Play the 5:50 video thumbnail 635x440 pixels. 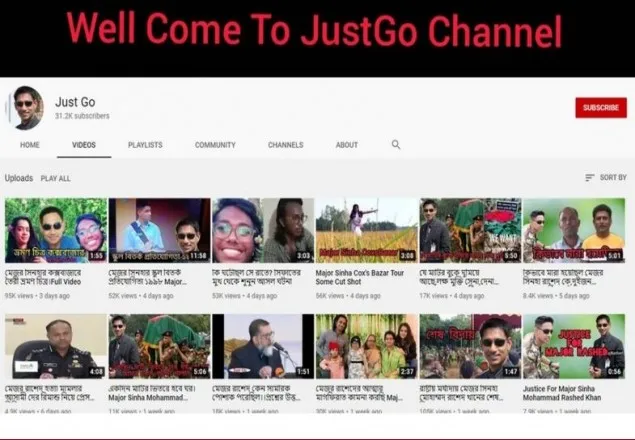point(471,231)
